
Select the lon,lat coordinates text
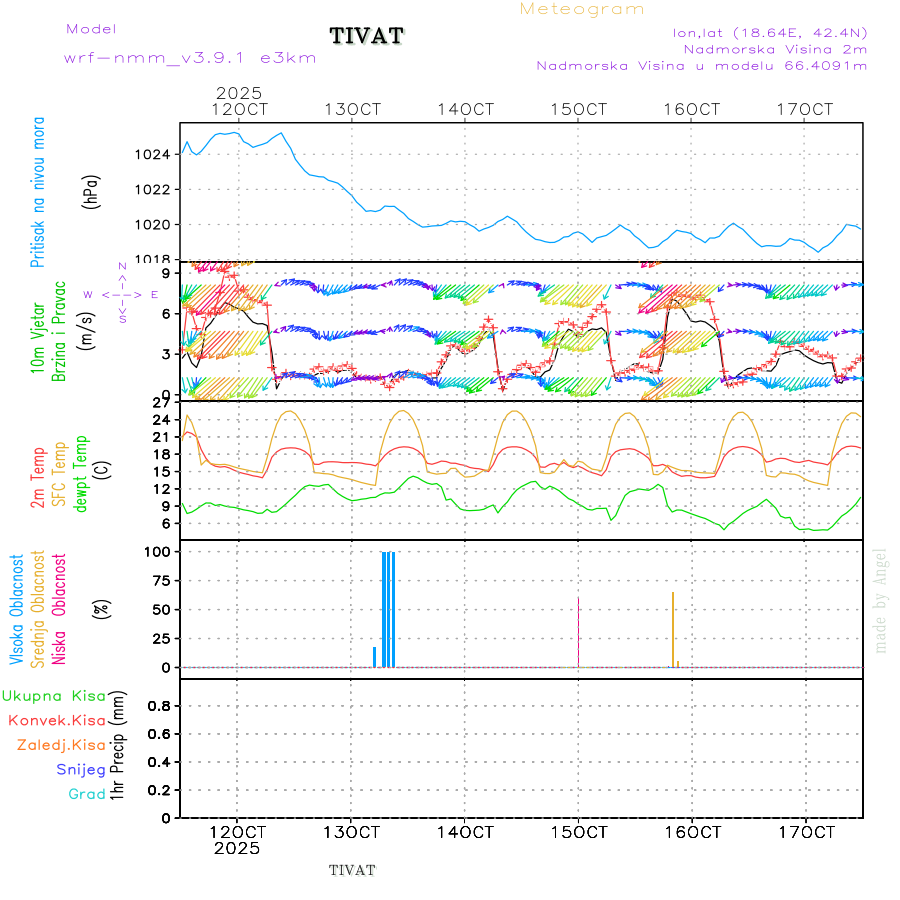point(770,32)
